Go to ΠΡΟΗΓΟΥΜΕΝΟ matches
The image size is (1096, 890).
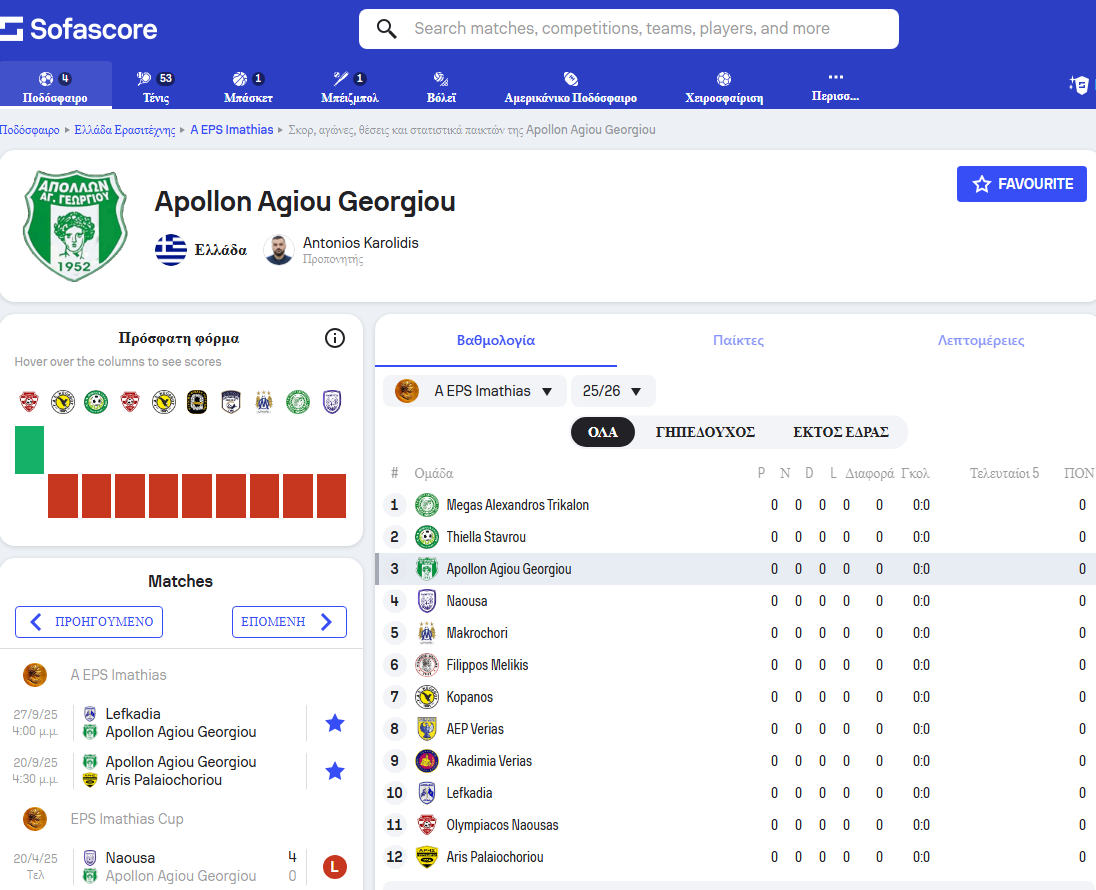(x=89, y=622)
